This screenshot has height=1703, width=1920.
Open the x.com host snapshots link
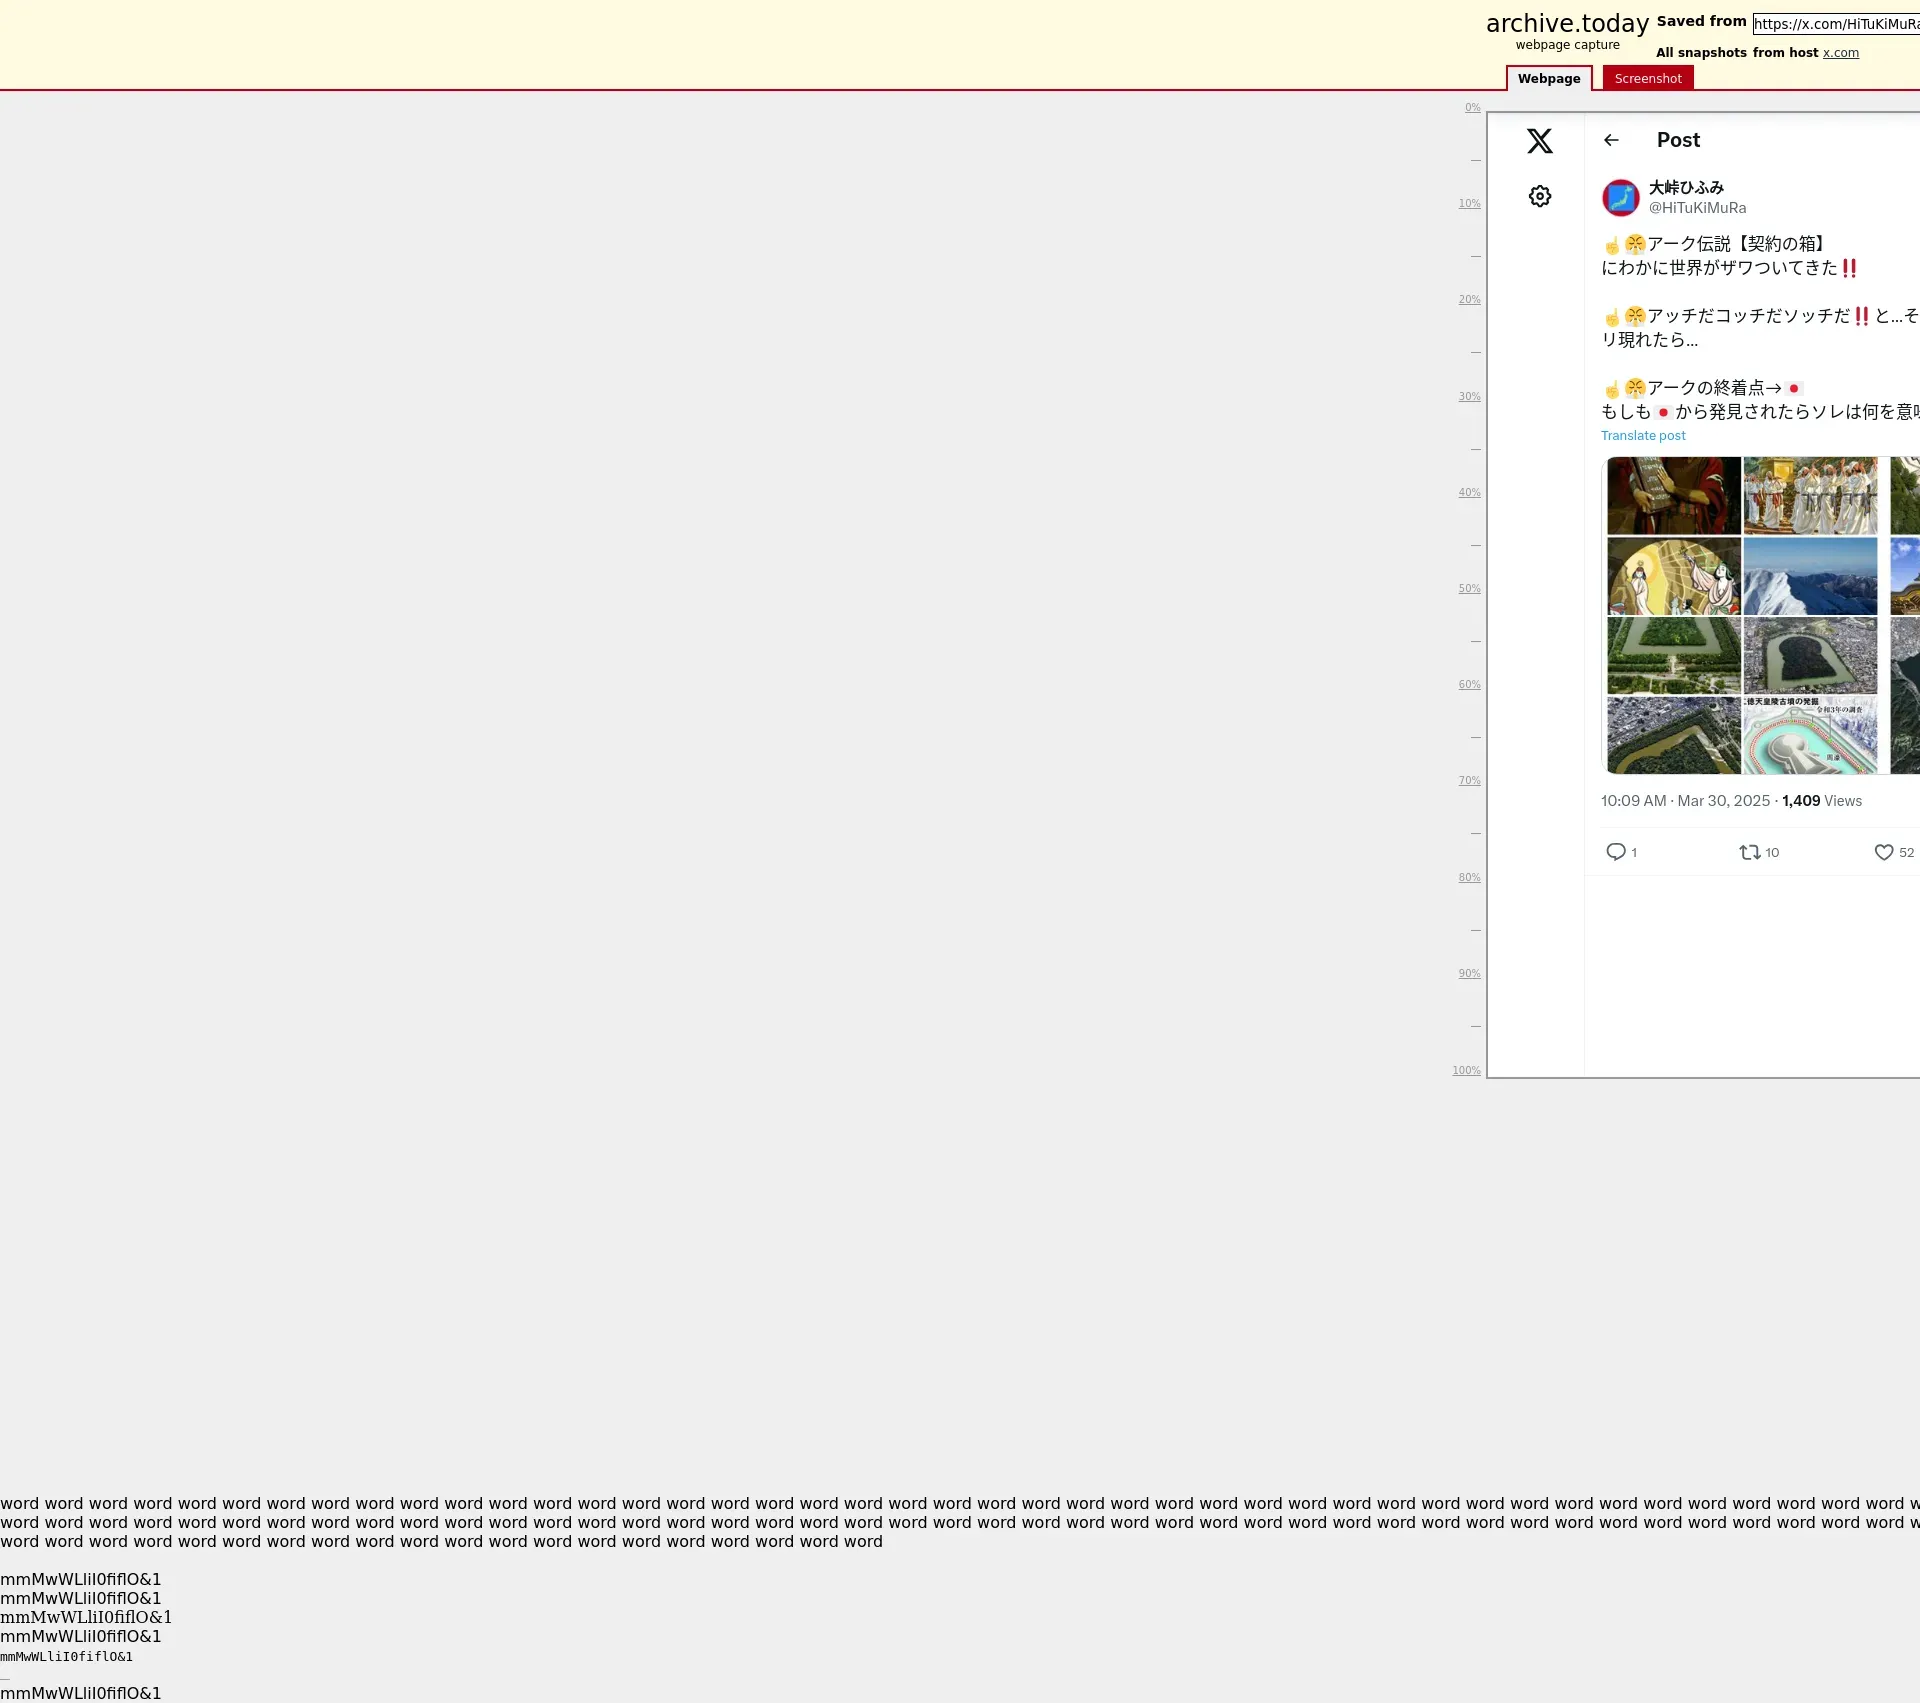[x=1840, y=53]
